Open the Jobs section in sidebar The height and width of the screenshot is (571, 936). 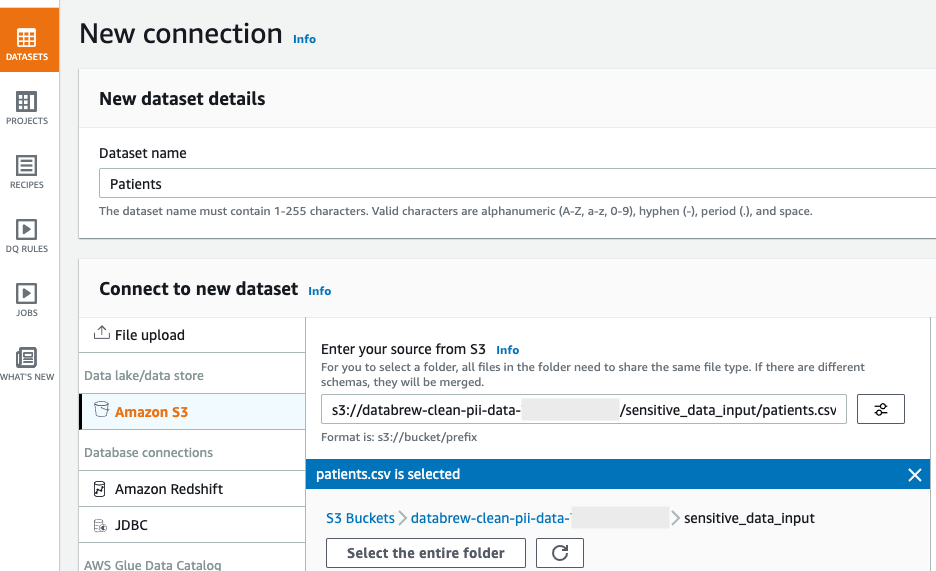click(x=27, y=300)
